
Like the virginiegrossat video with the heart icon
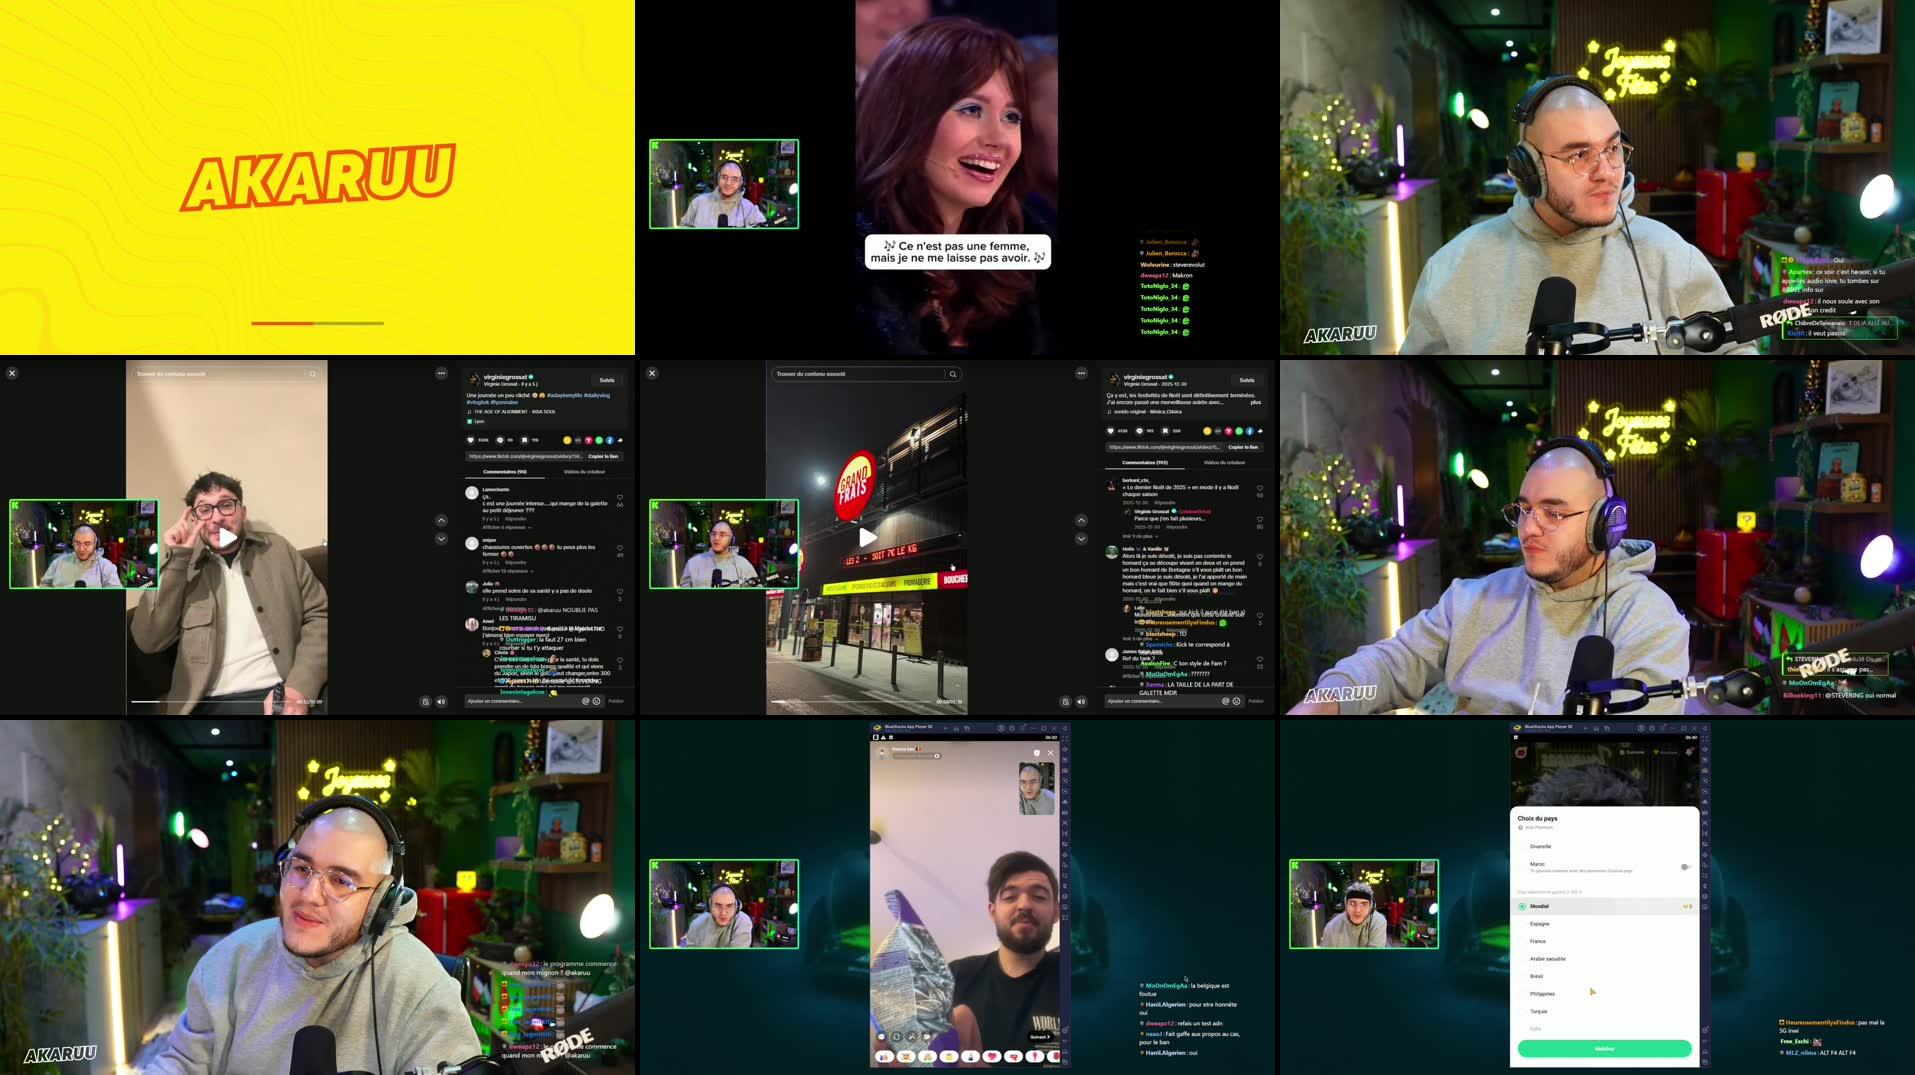pyautogui.click(x=471, y=440)
